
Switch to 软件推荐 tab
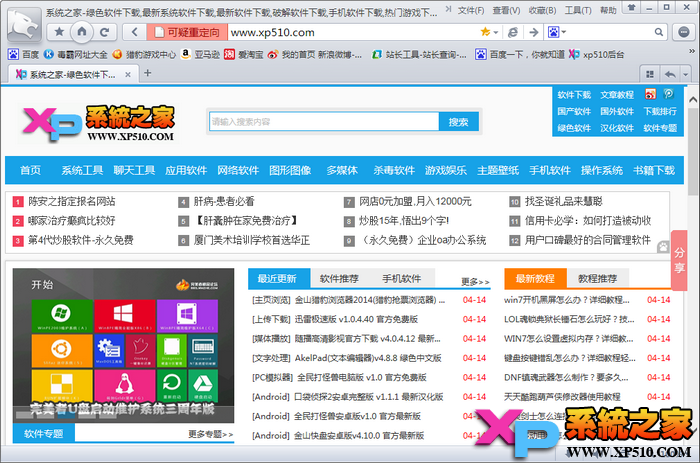point(339,279)
